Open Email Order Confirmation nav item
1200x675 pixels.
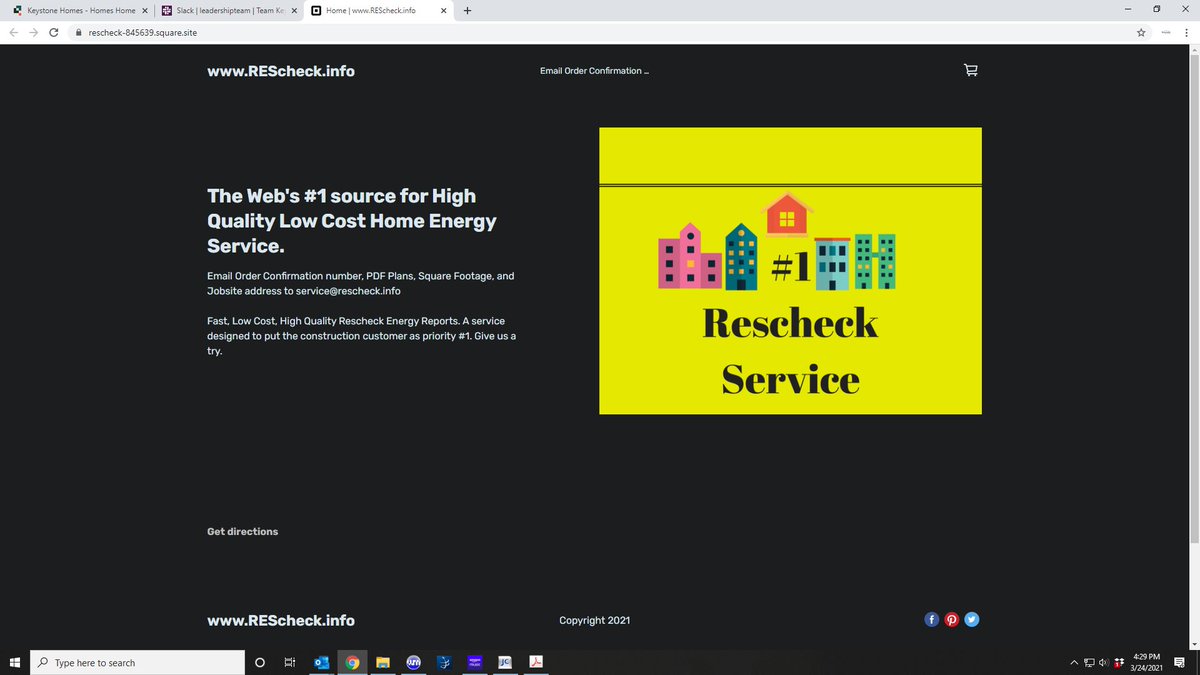594,71
